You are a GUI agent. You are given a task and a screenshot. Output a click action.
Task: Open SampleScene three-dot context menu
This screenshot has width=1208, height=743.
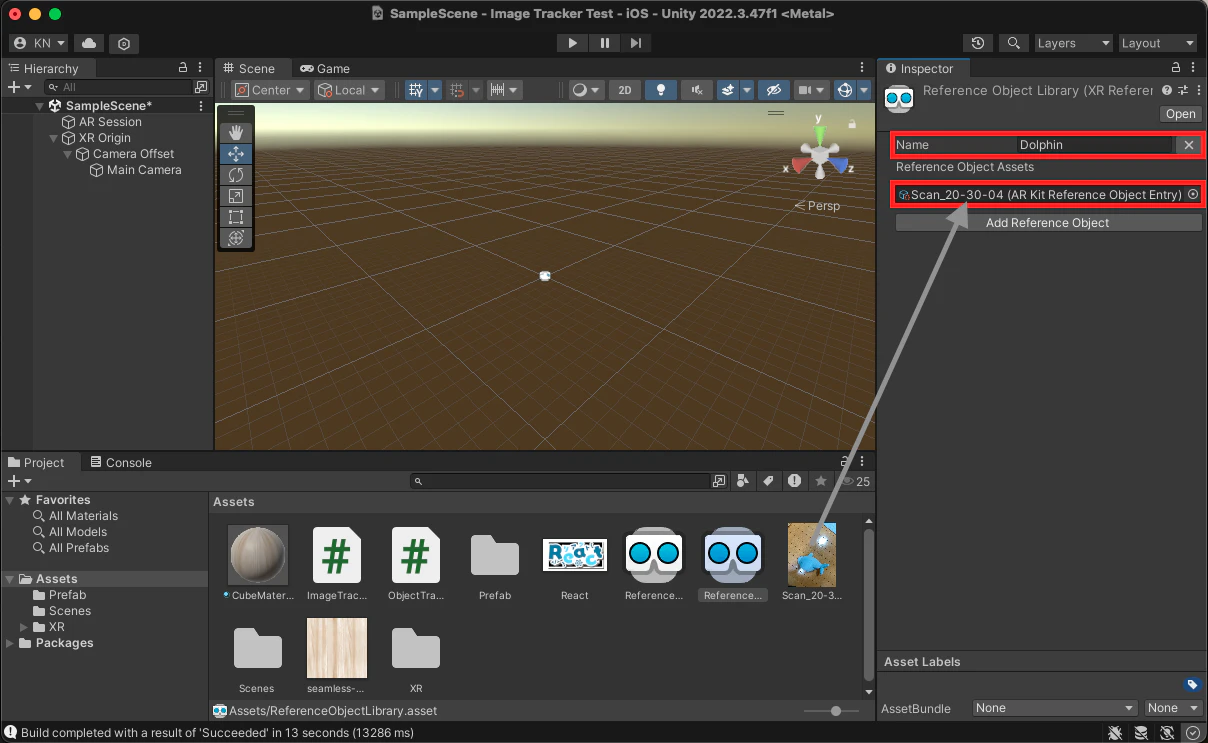201,106
